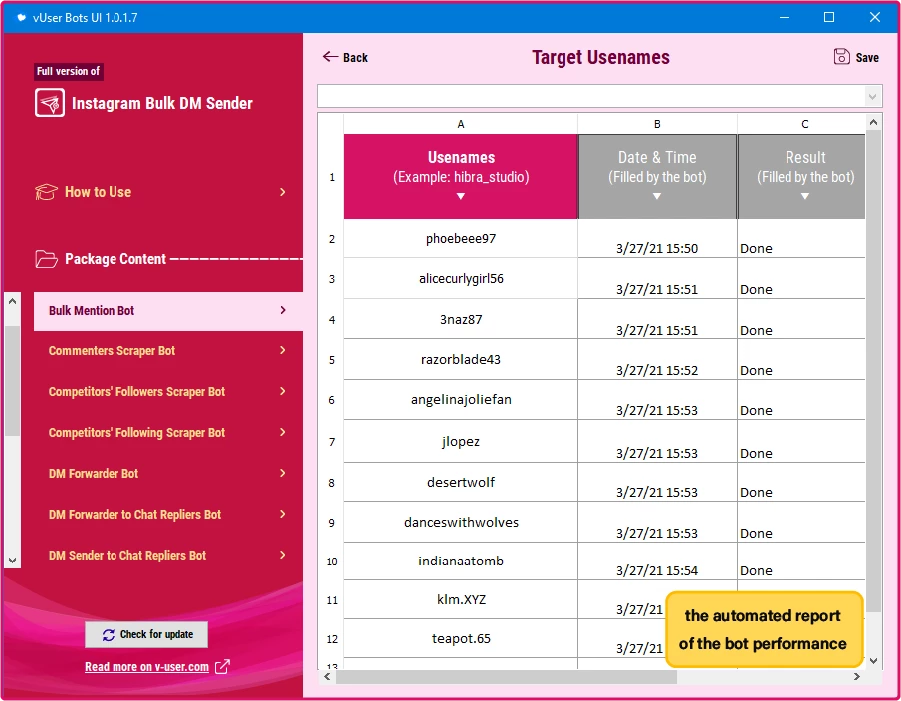Screen dimensions: 901x701
Task: Open the Read more on v-user.com link
Action: click(147, 667)
